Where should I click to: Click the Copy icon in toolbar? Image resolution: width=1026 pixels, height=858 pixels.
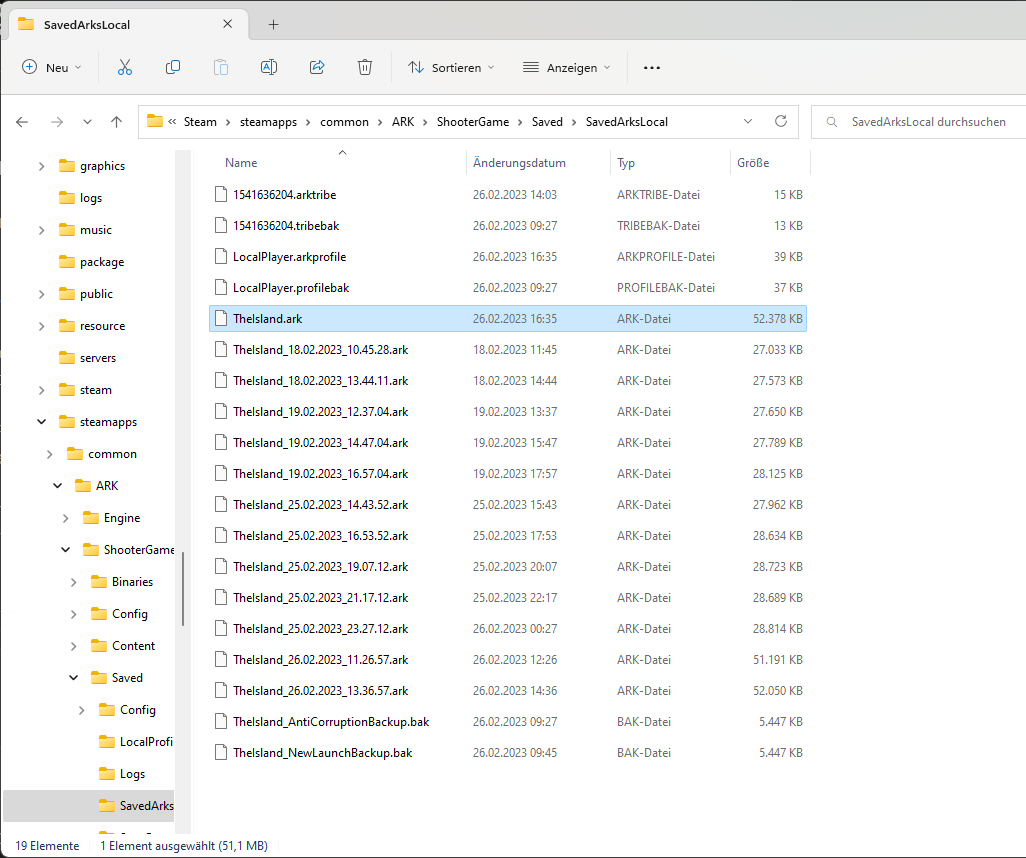[173, 67]
